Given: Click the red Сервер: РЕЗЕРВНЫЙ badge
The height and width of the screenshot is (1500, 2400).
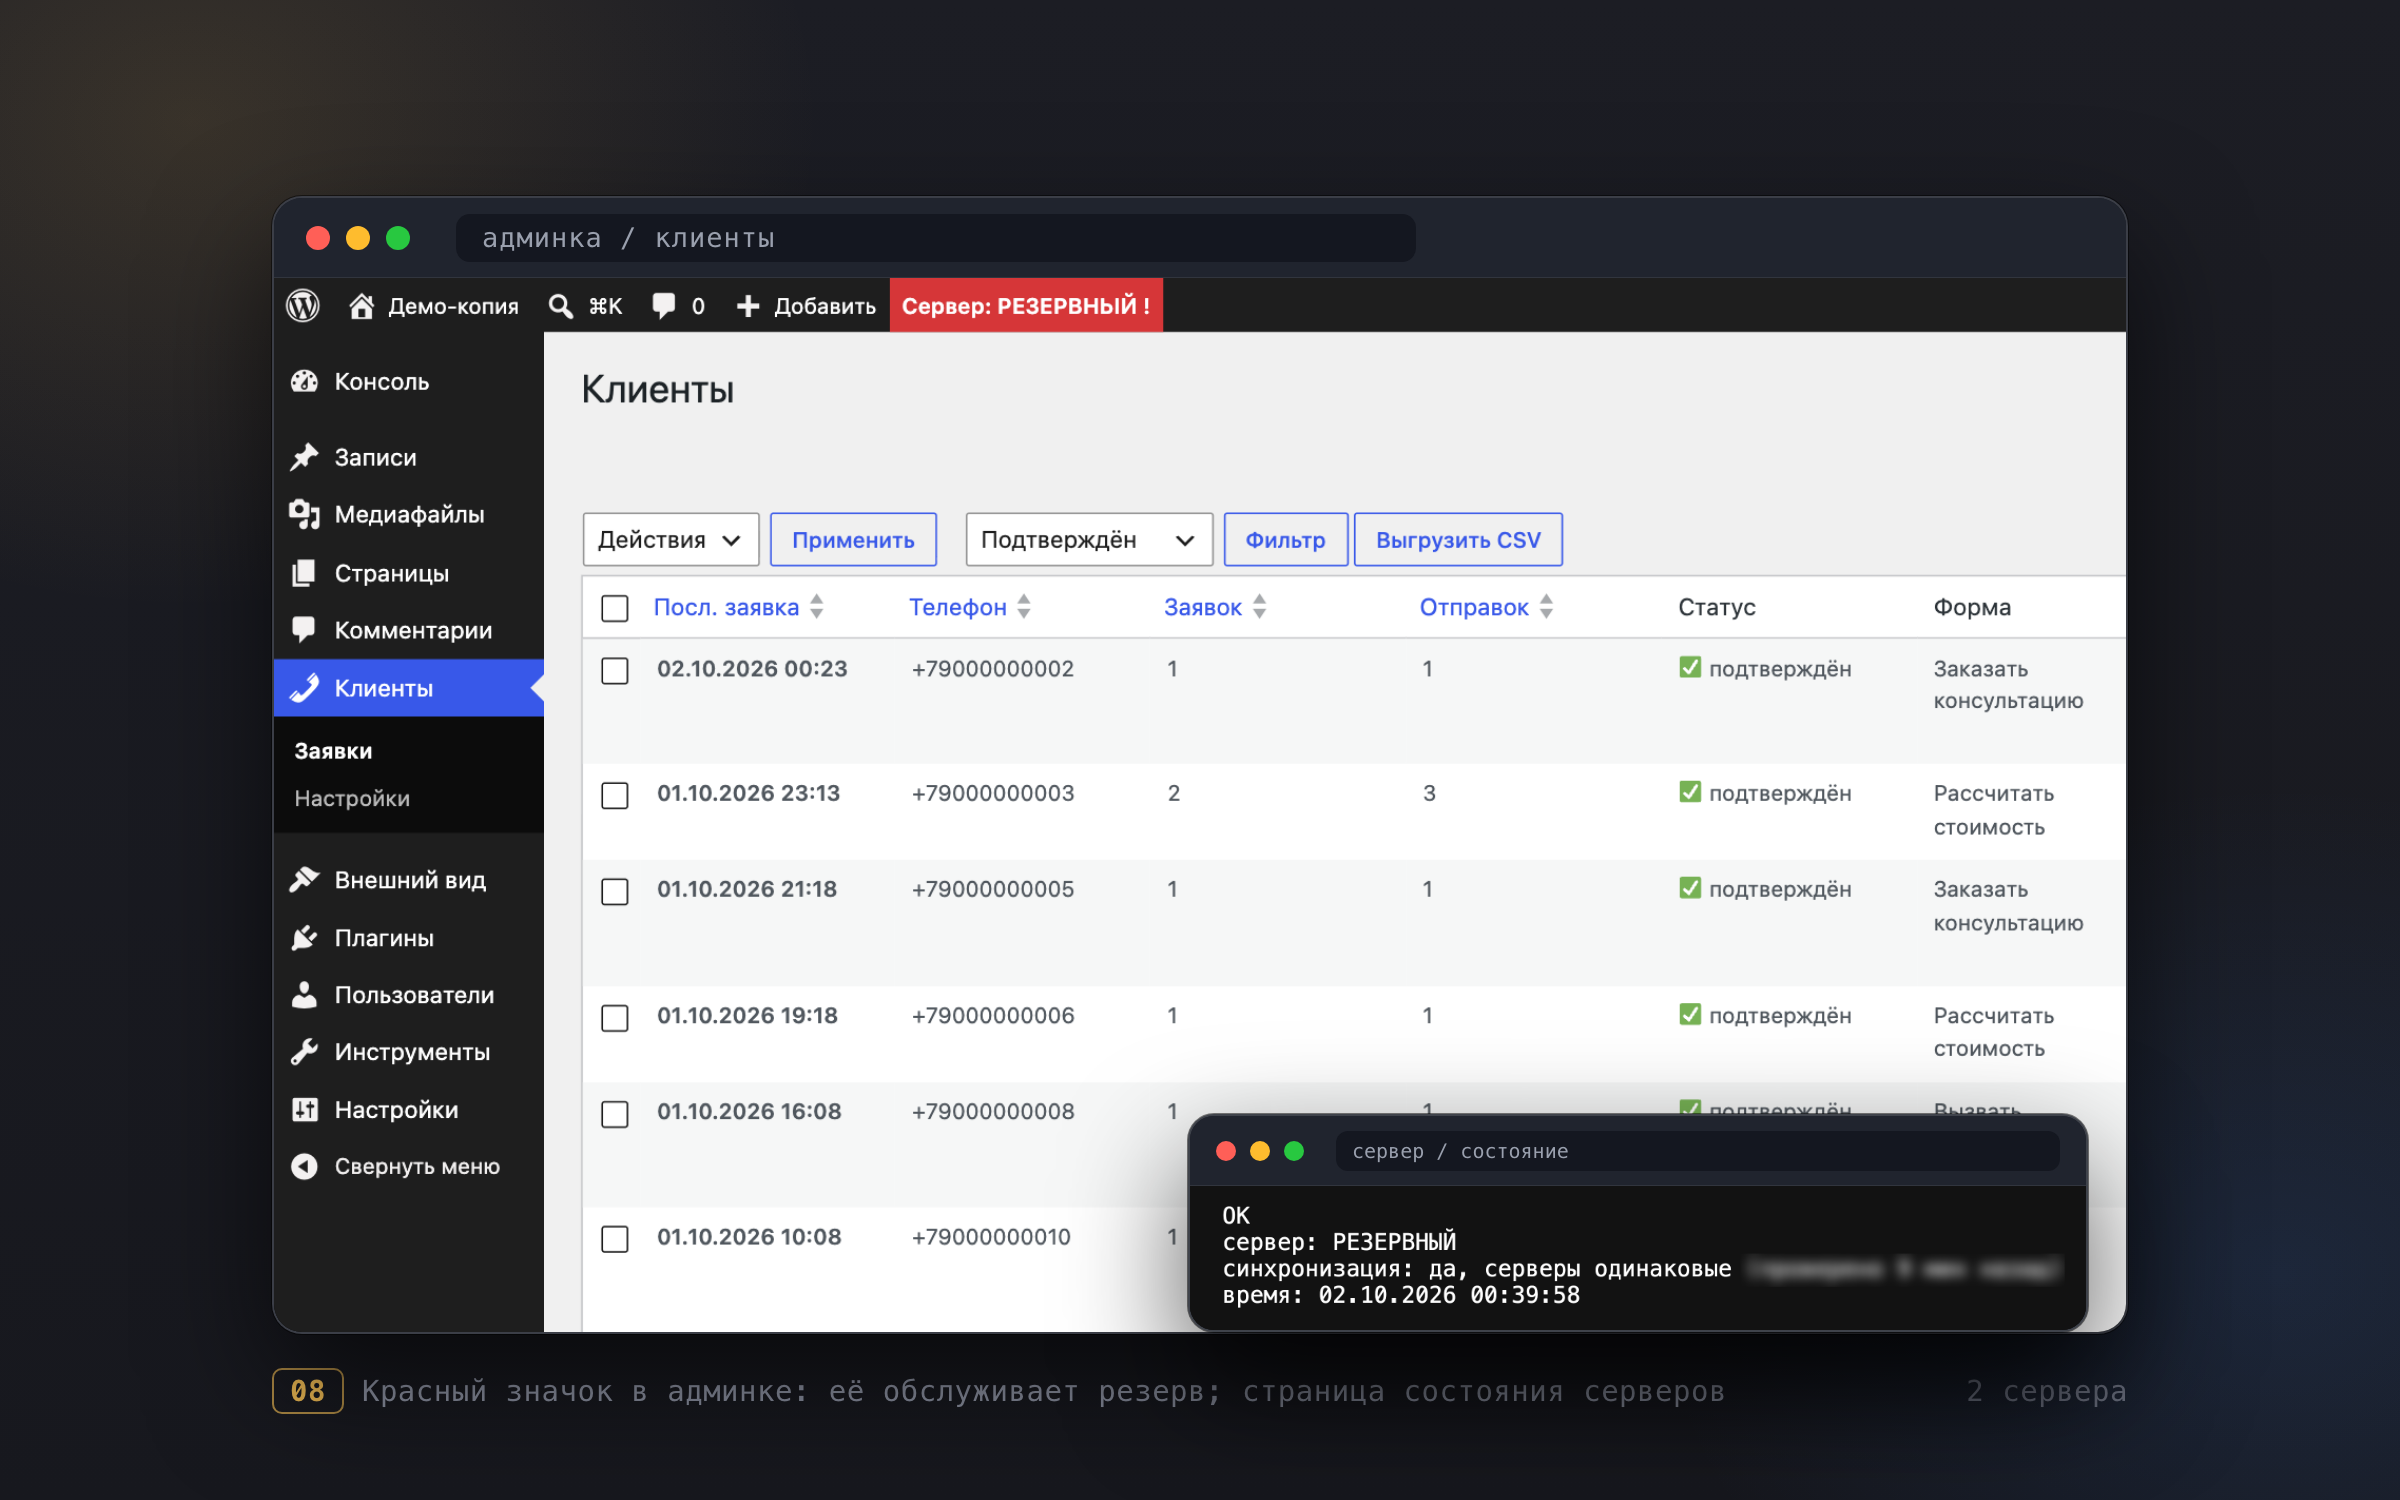Looking at the screenshot, I should tap(1026, 306).
